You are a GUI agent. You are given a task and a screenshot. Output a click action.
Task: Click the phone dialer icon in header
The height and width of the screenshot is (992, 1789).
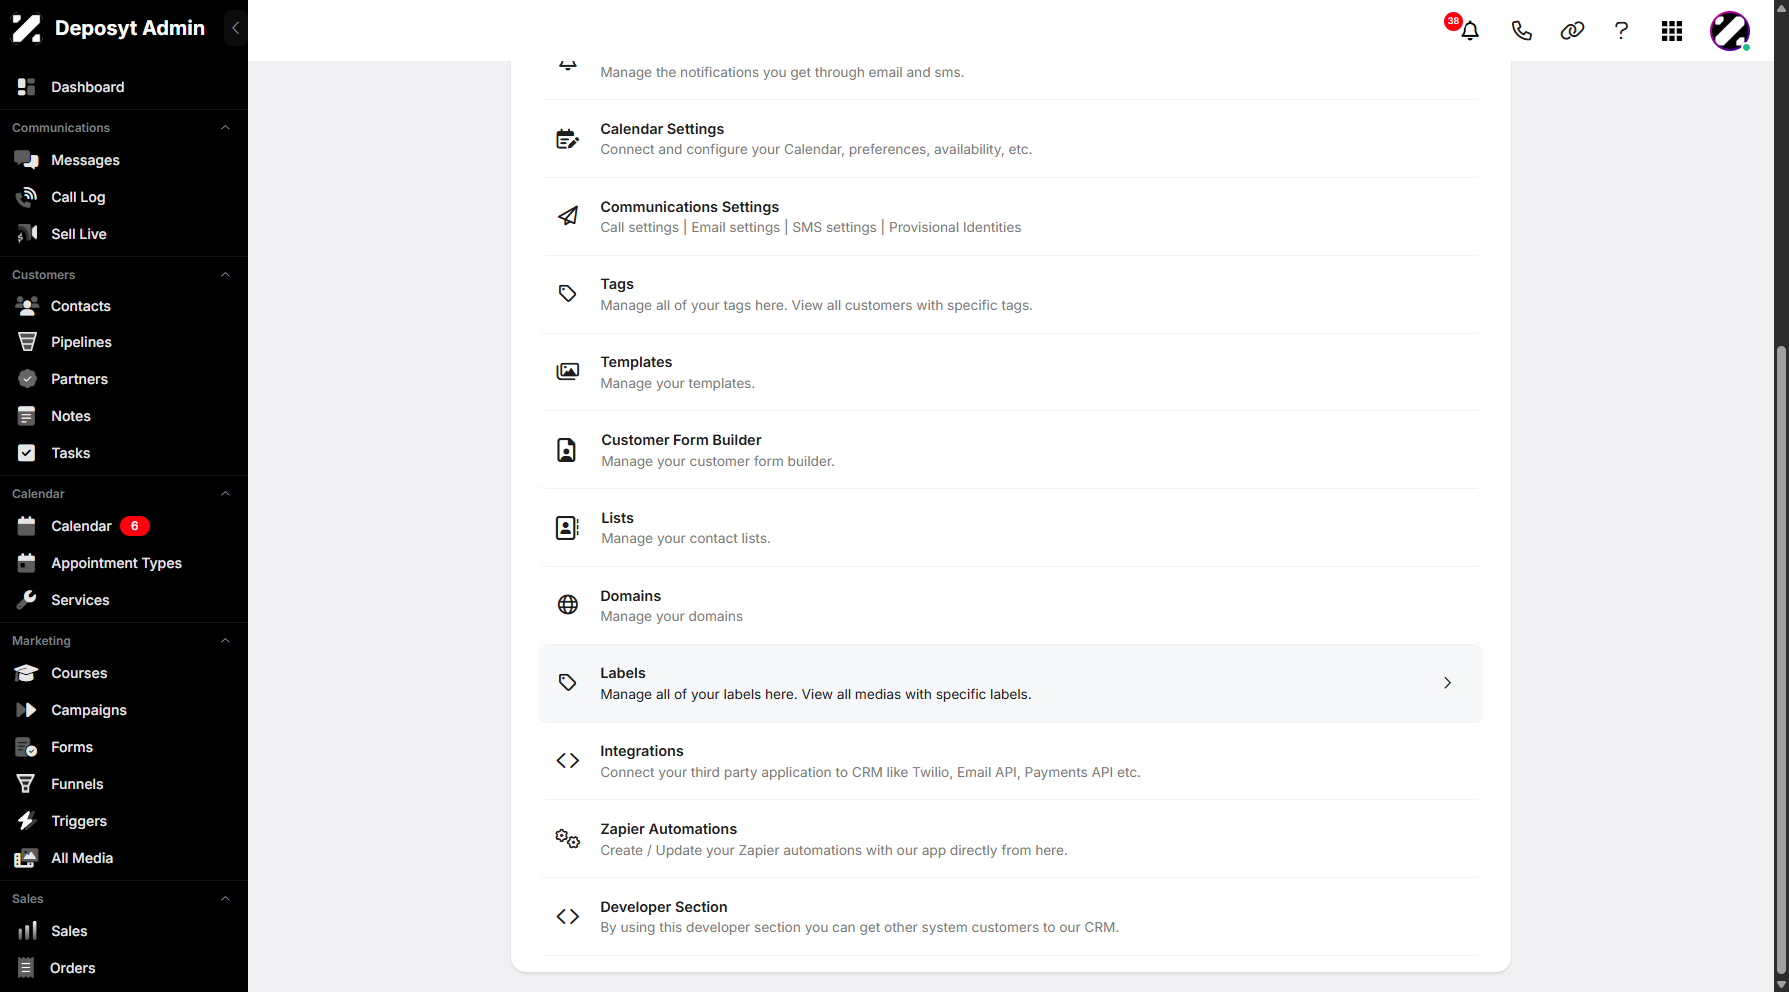tap(1521, 31)
